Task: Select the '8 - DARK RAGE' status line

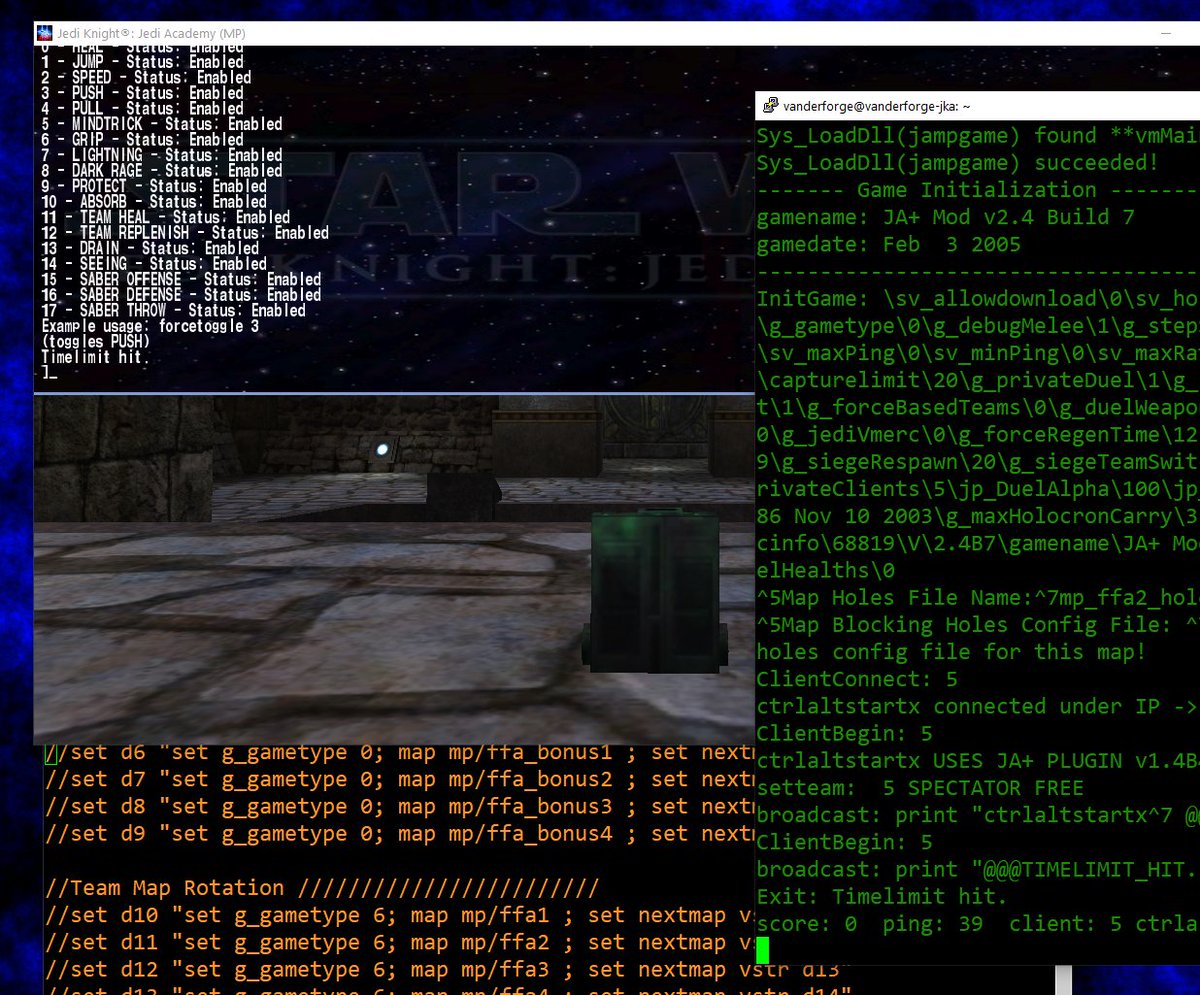Action: point(162,170)
